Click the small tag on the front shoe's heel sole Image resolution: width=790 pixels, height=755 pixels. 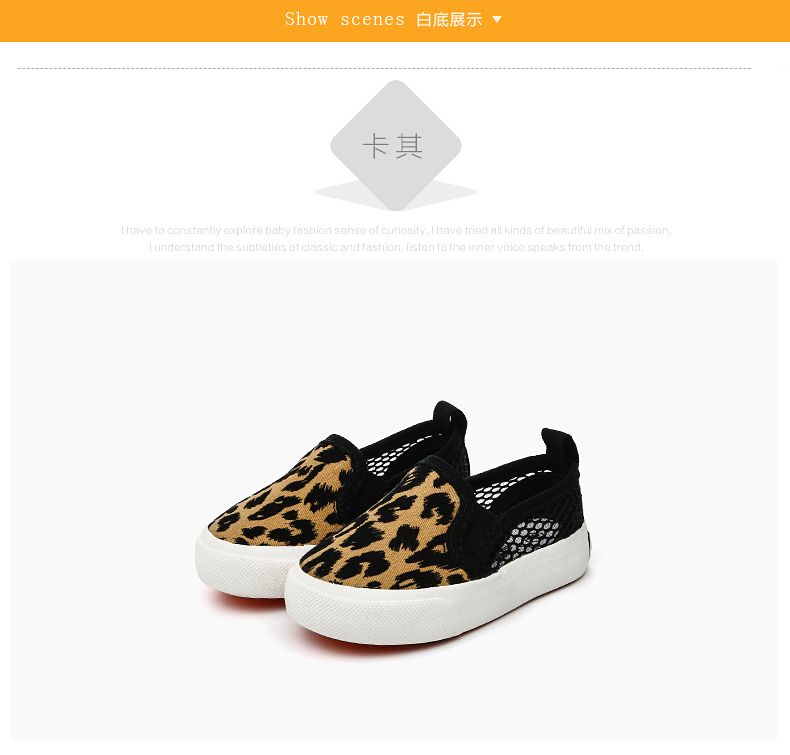tap(589, 546)
